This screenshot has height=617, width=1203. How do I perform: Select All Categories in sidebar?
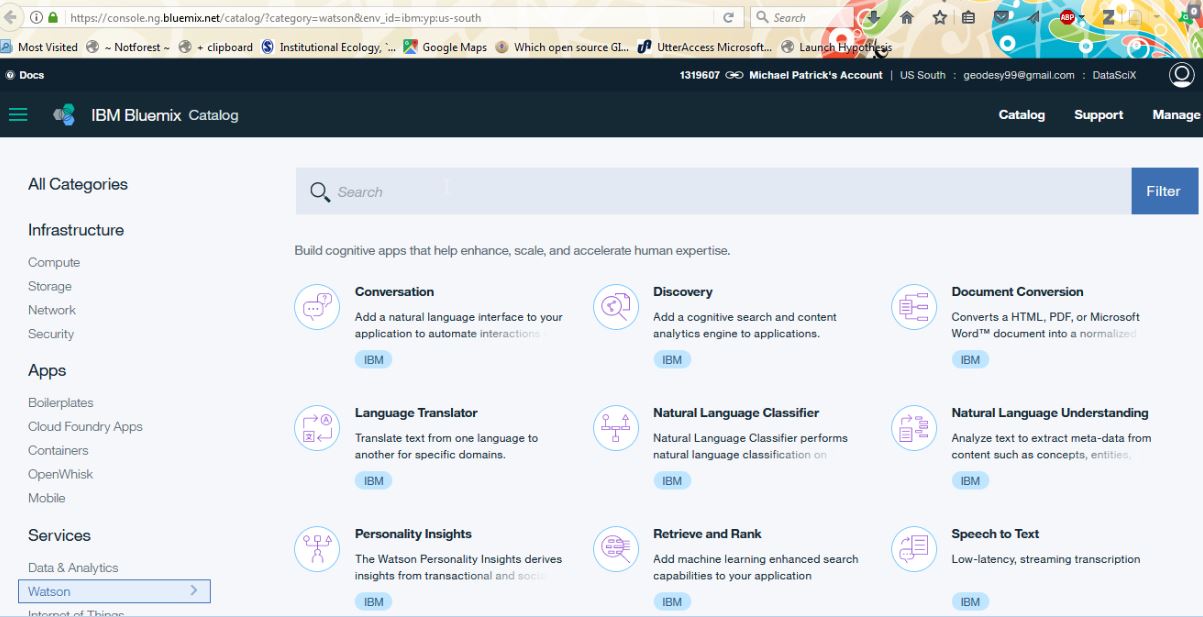(x=78, y=184)
